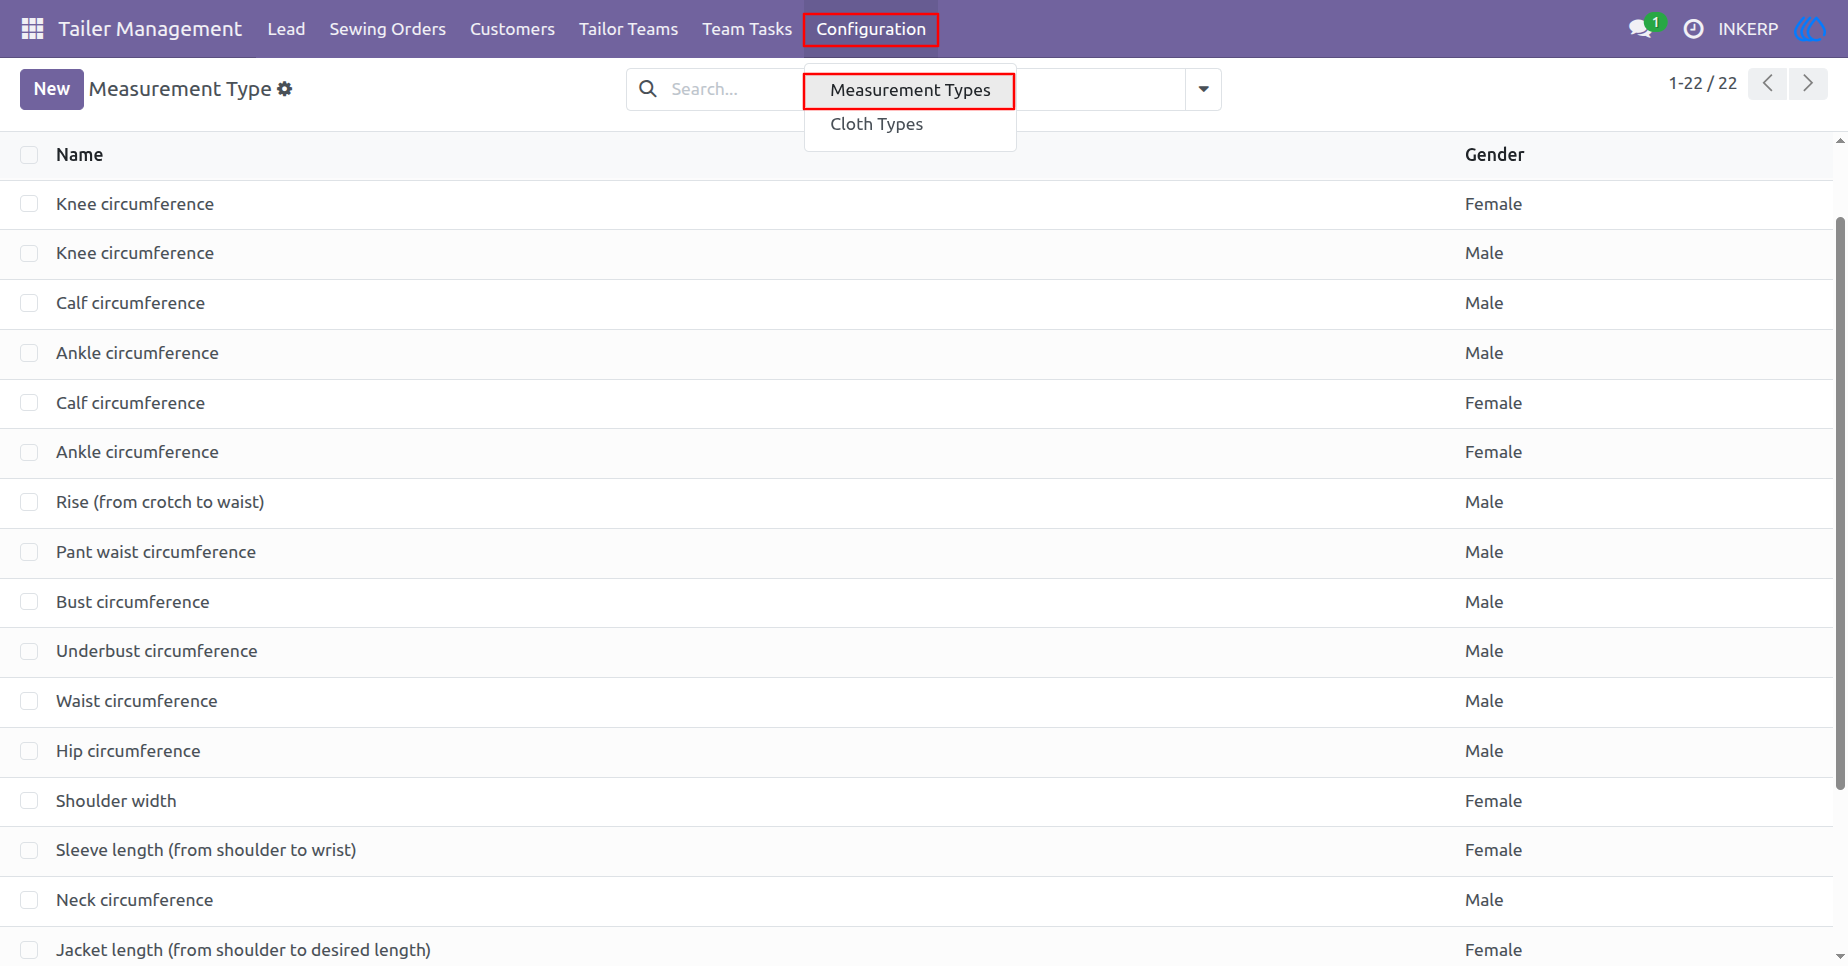Go to the Customers menu
The width and height of the screenshot is (1848, 966).
(x=512, y=29)
